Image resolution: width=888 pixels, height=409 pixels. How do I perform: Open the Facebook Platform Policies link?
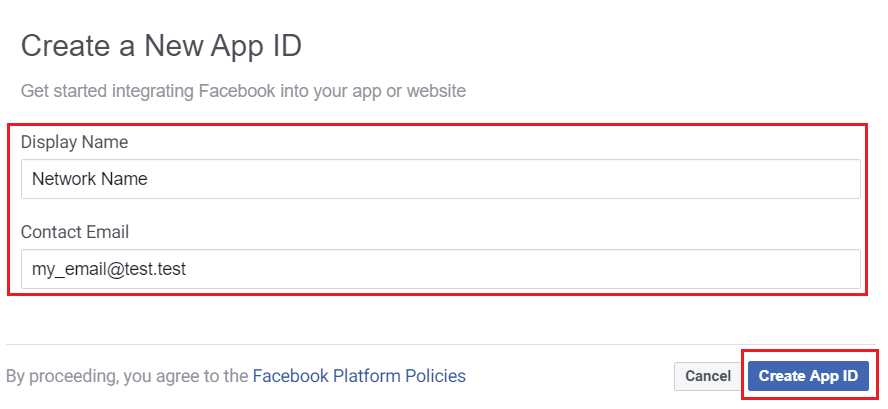(359, 376)
